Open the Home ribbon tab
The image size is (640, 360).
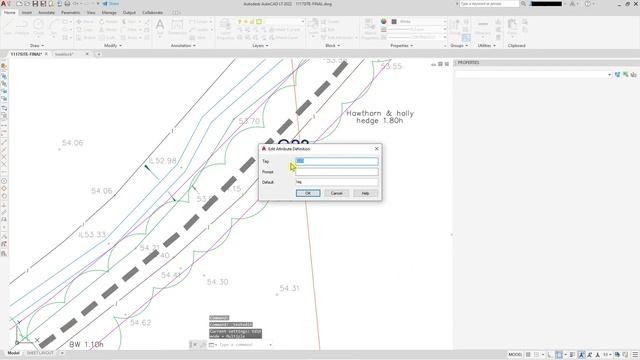[x=9, y=13]
